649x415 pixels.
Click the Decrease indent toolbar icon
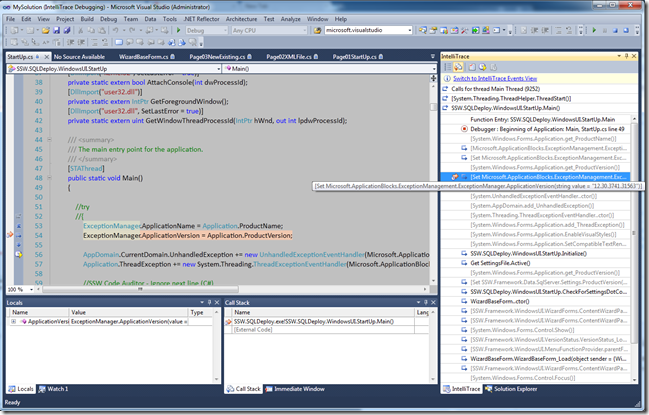click(x=71, y=42)
